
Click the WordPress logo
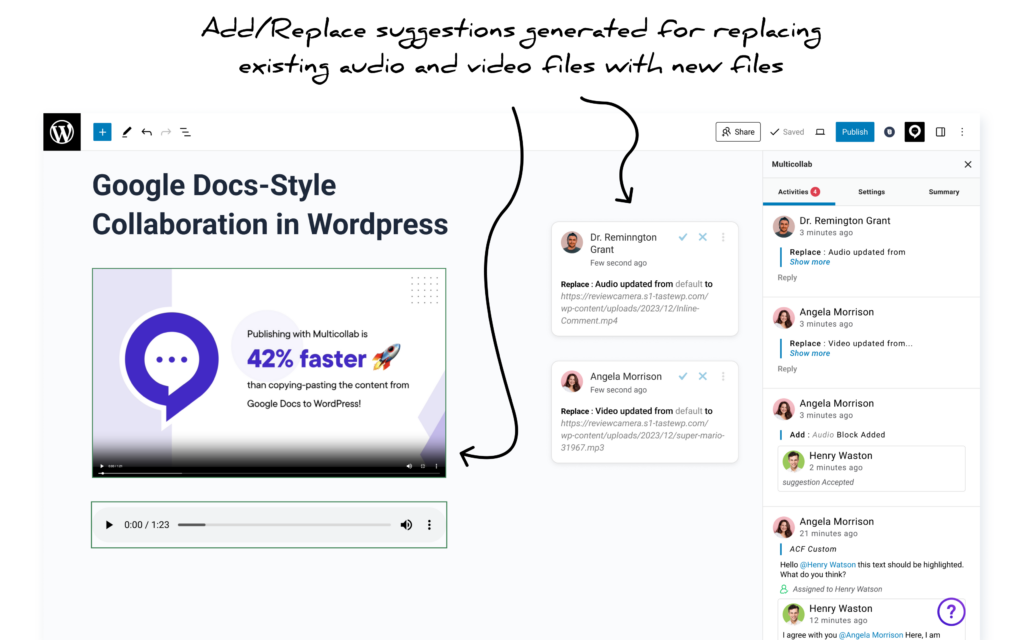coord(62,132)
